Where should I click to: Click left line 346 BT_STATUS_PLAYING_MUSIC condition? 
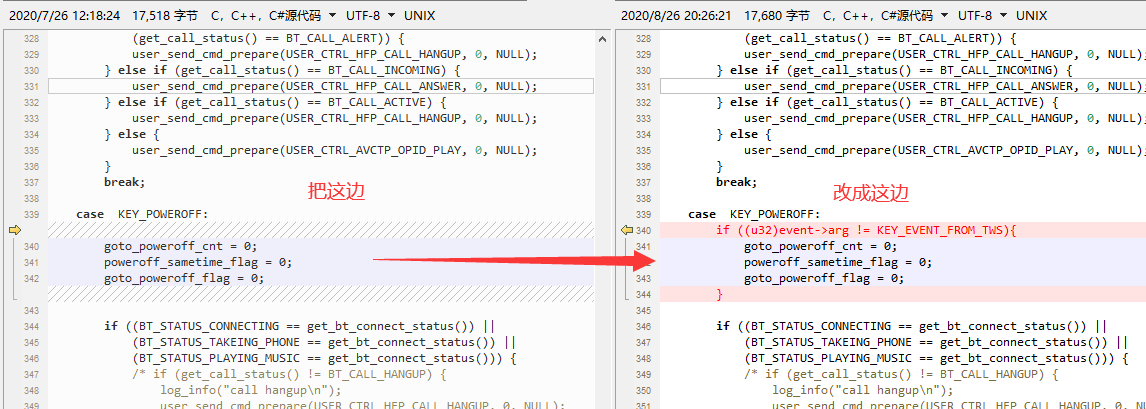[x=325, y=358]
